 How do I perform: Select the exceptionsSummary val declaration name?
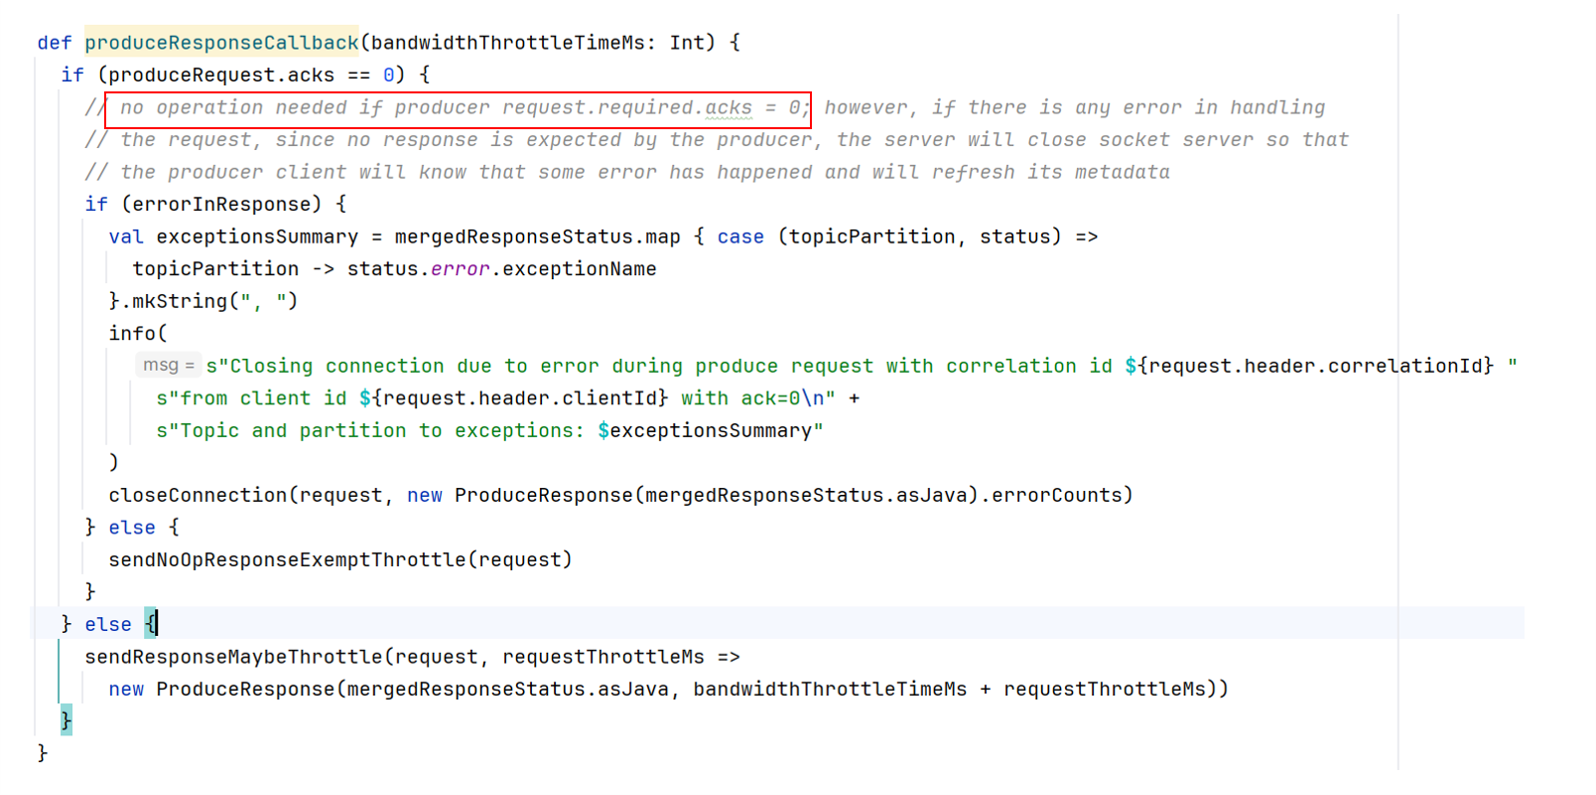click(256, 237)
